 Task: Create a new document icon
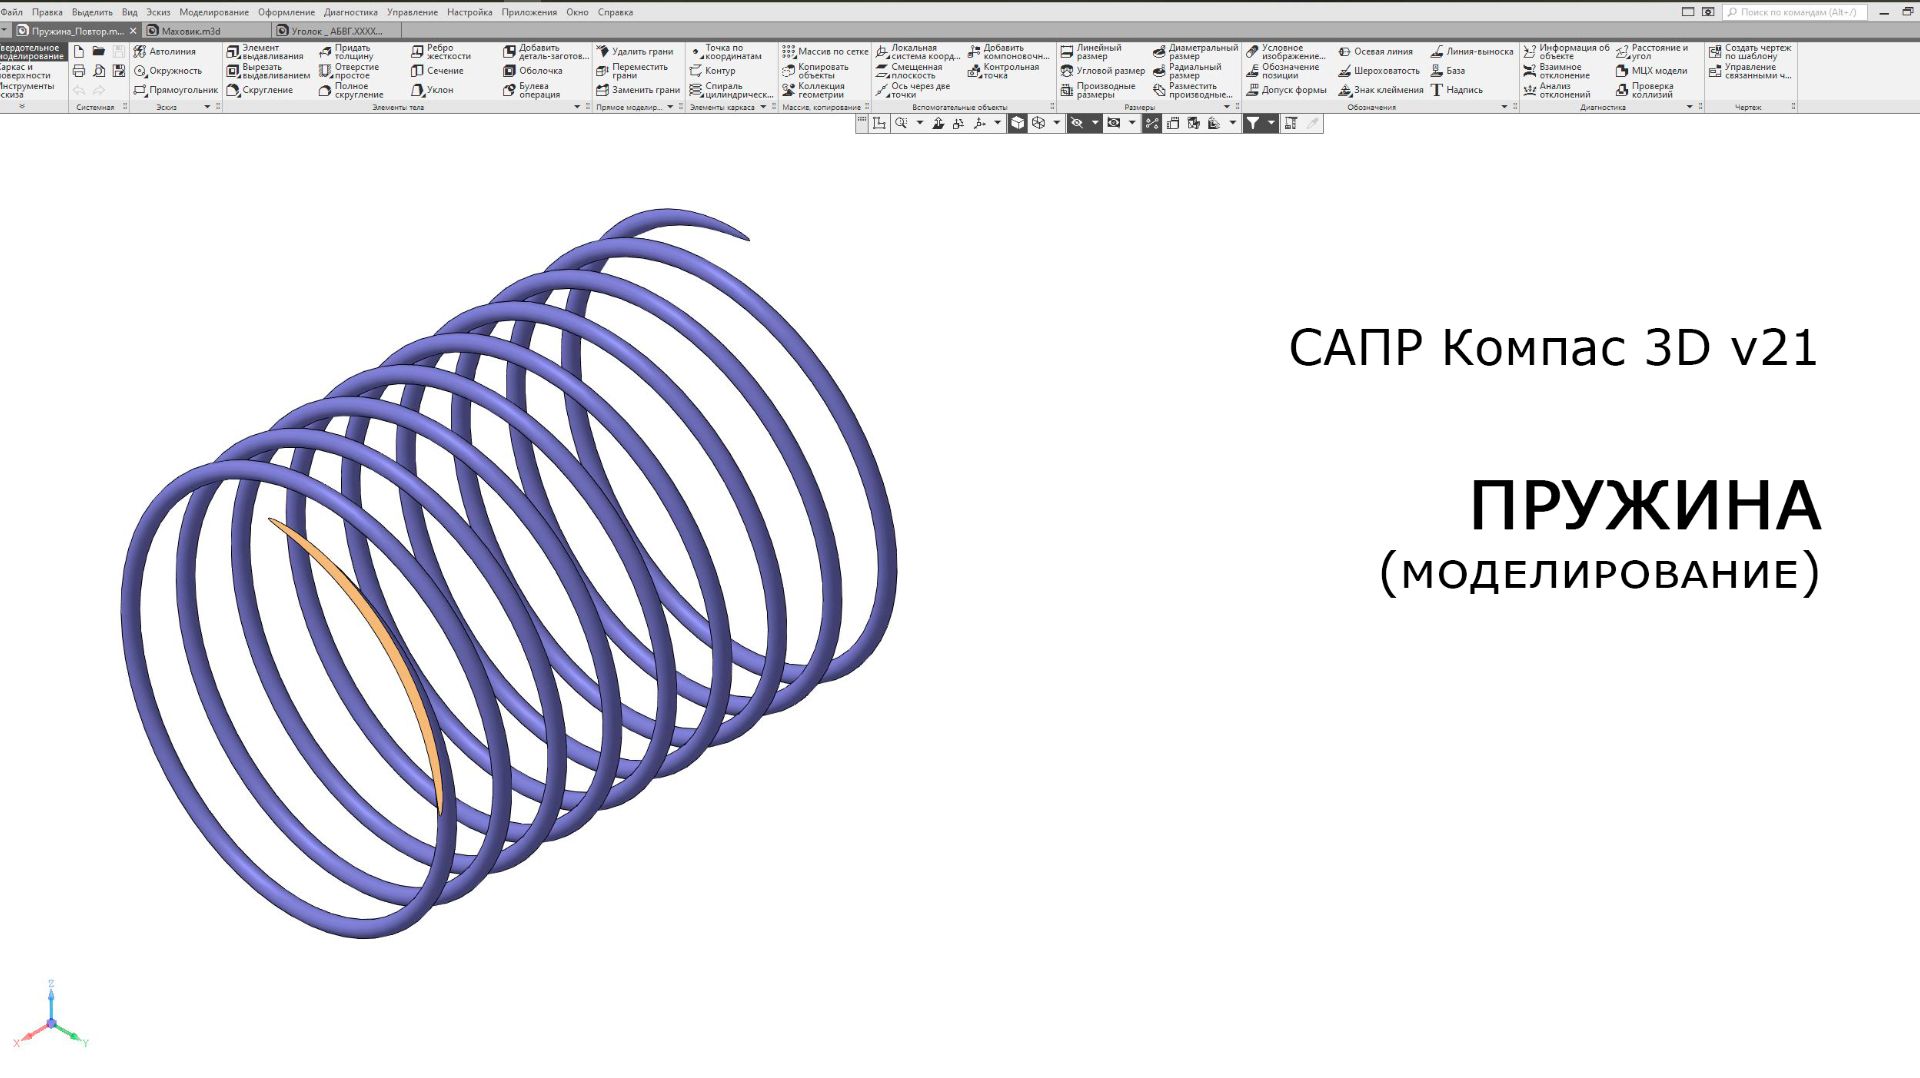coord(79,51)
